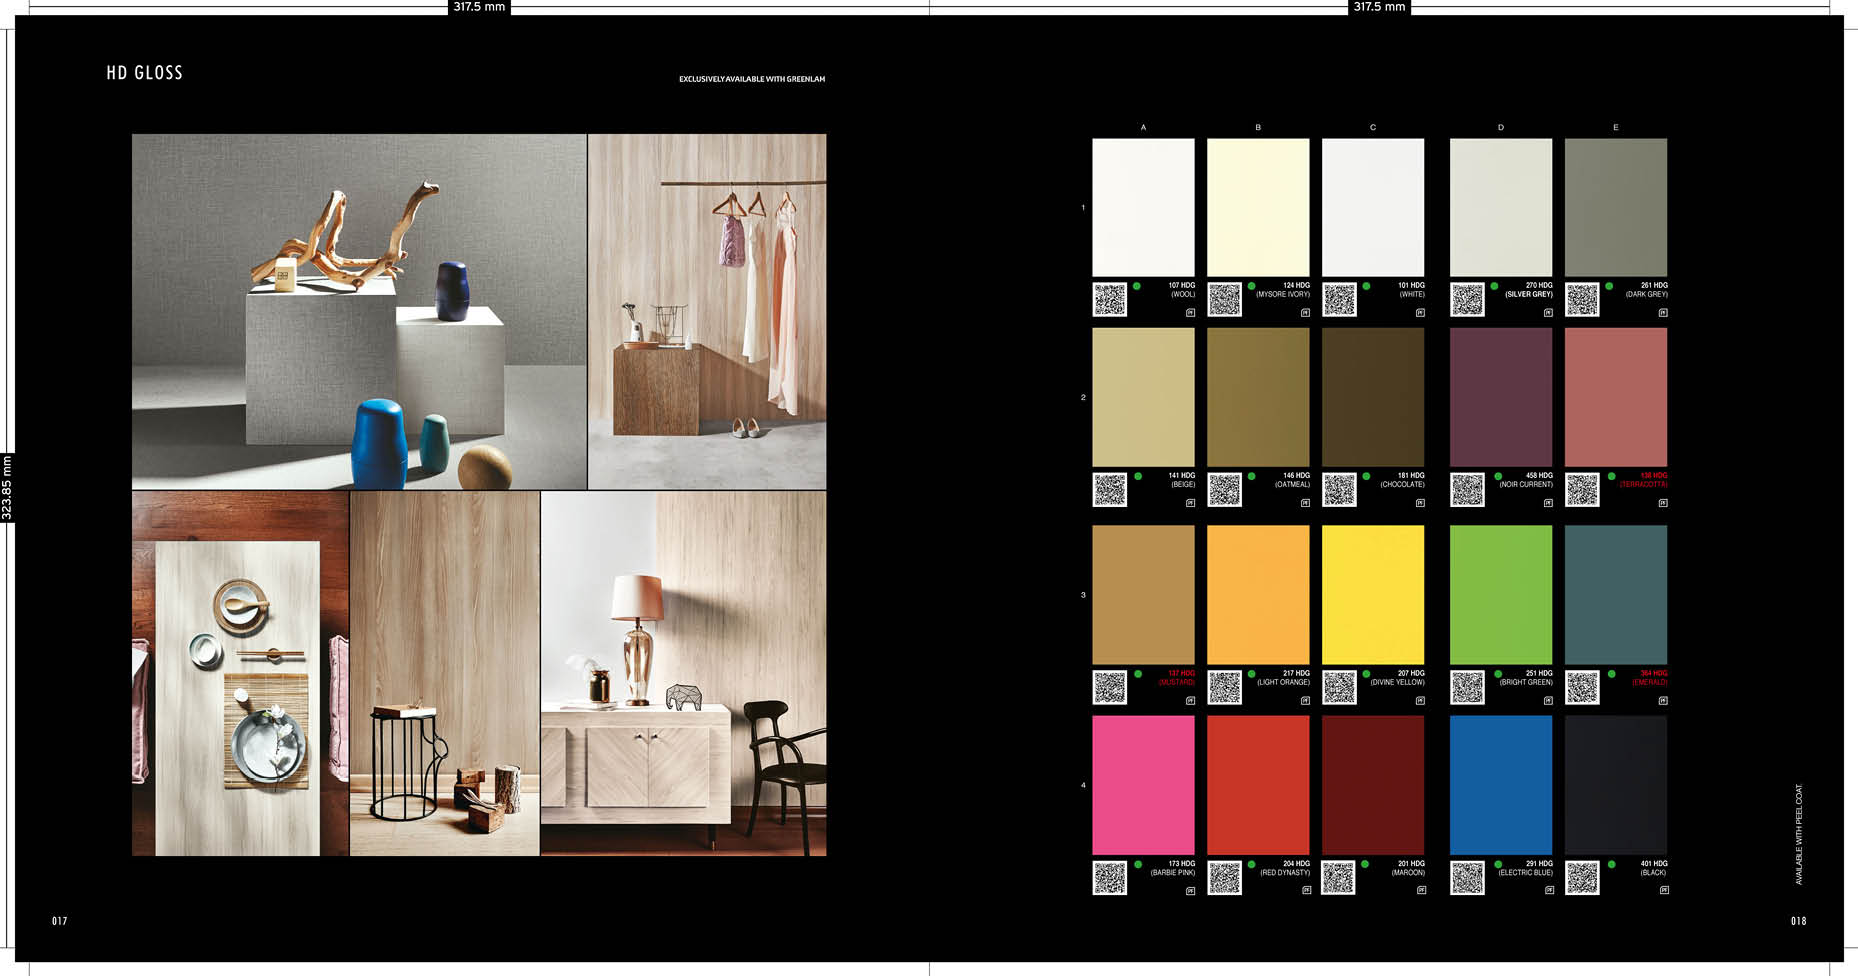Scan the QR code for 107 HDG Wool
This screenshot has width=1858, height=976.
click(x=1110, y=298)
